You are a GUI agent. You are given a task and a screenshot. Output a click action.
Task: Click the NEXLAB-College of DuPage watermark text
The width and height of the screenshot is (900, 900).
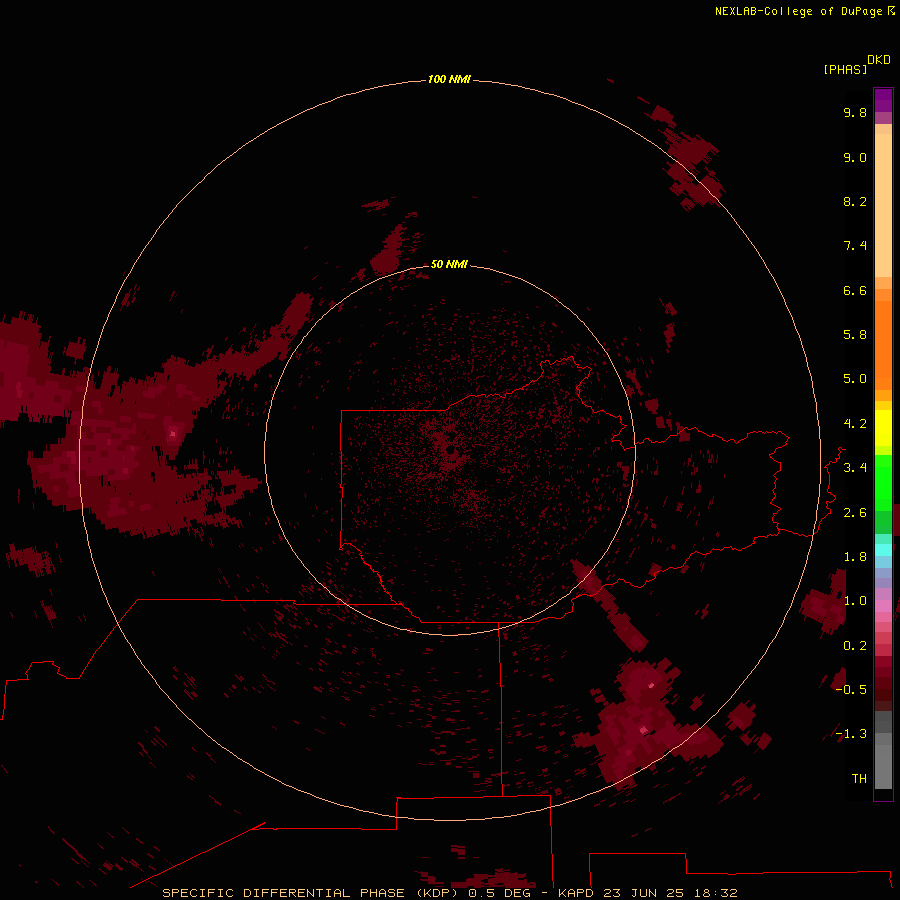[804, 11]
